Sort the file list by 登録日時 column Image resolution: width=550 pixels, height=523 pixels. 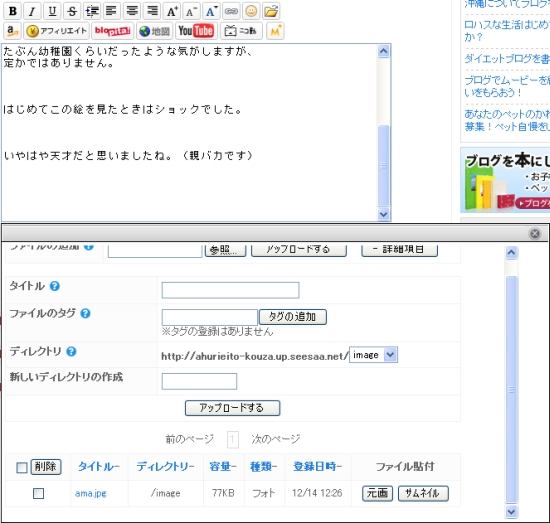click(317, 467)
